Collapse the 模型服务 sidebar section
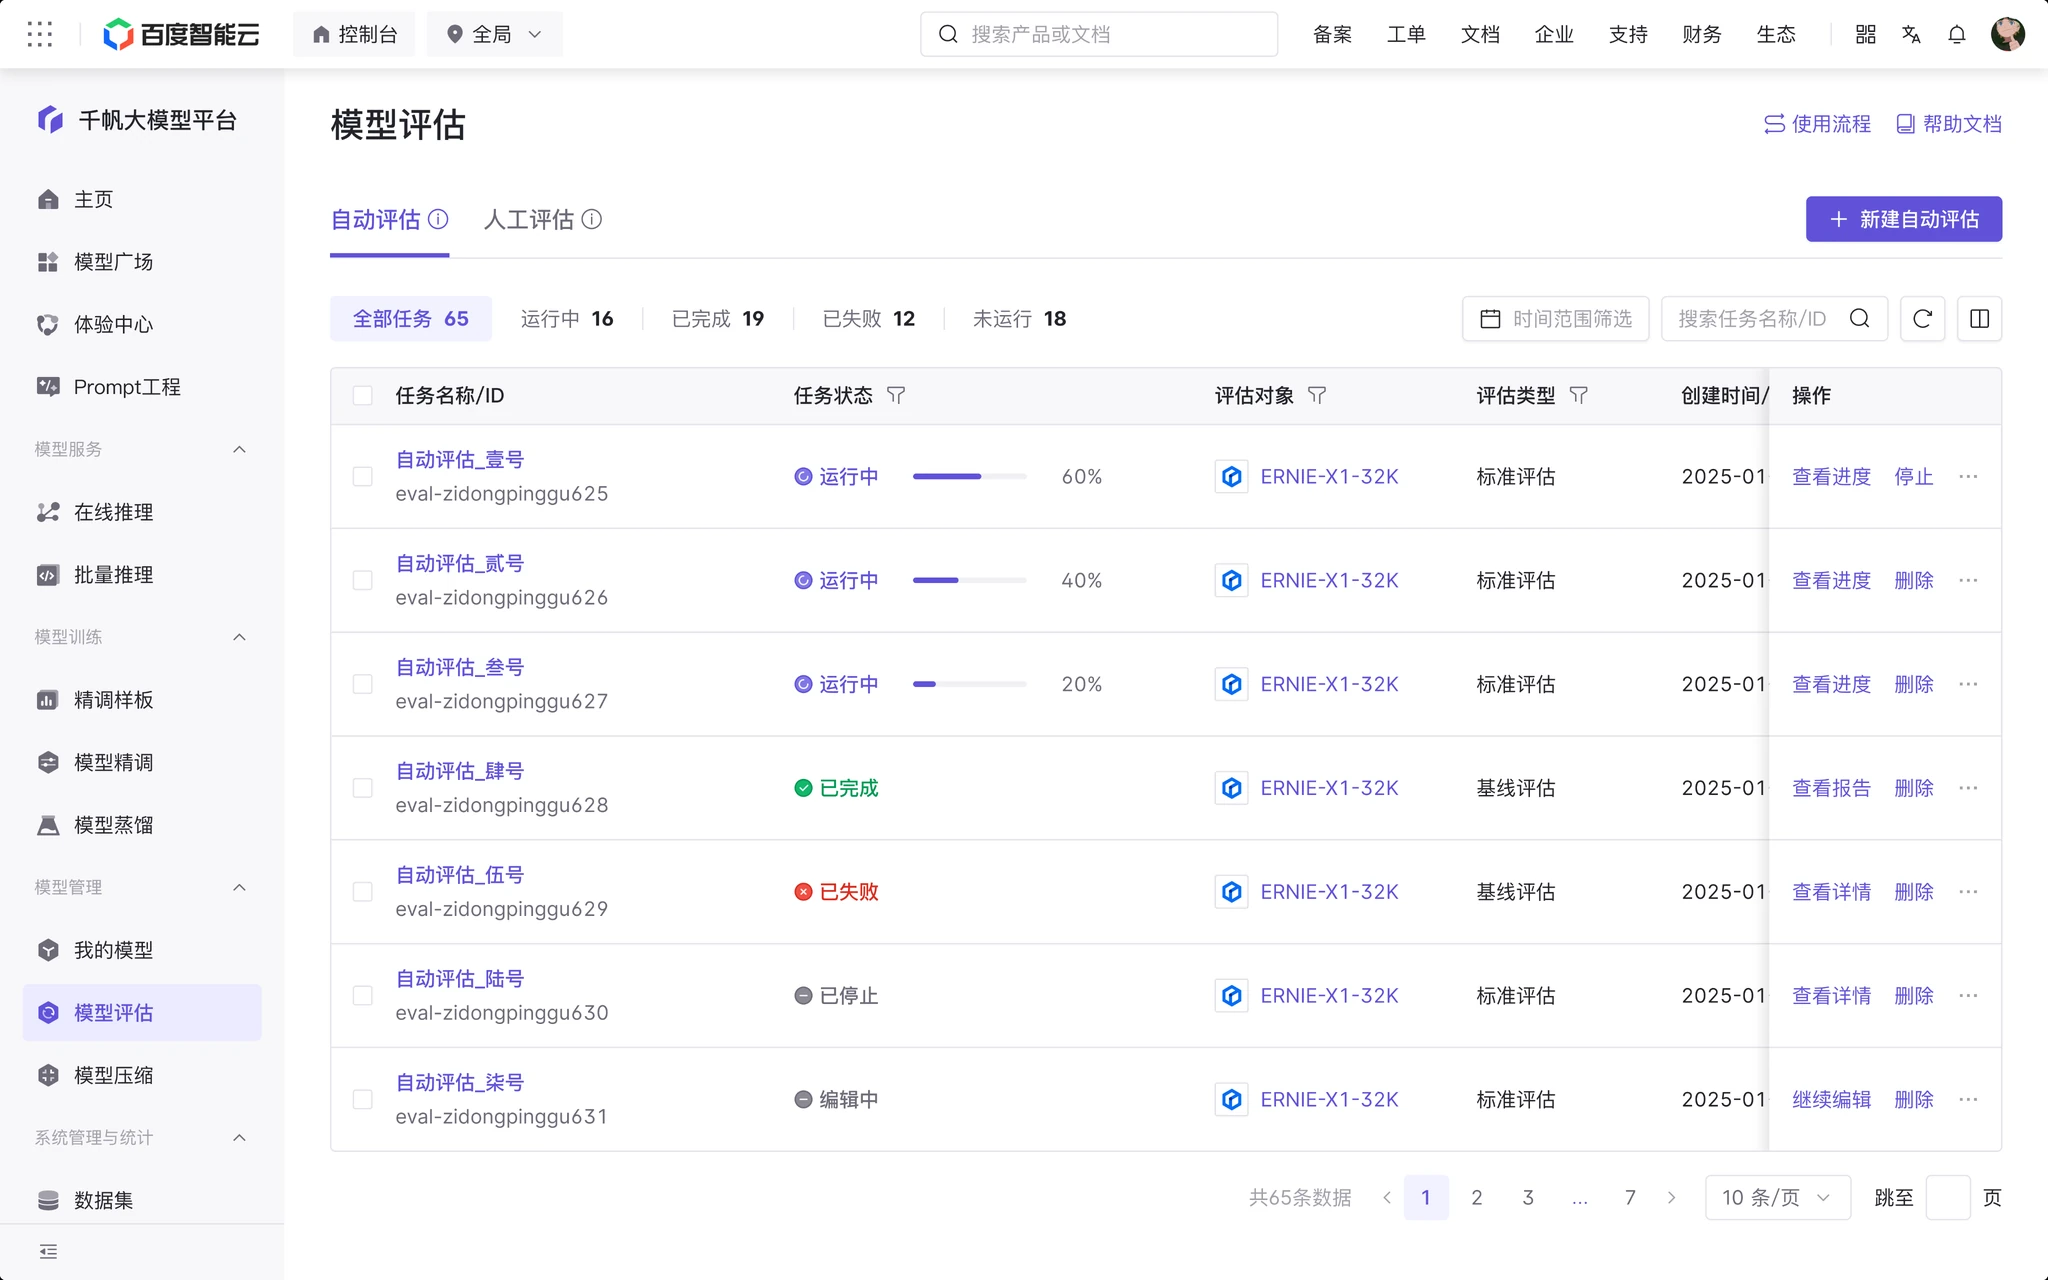Screen dimensions: 2048x1280 pyautogui.click(x=239, y=450)
